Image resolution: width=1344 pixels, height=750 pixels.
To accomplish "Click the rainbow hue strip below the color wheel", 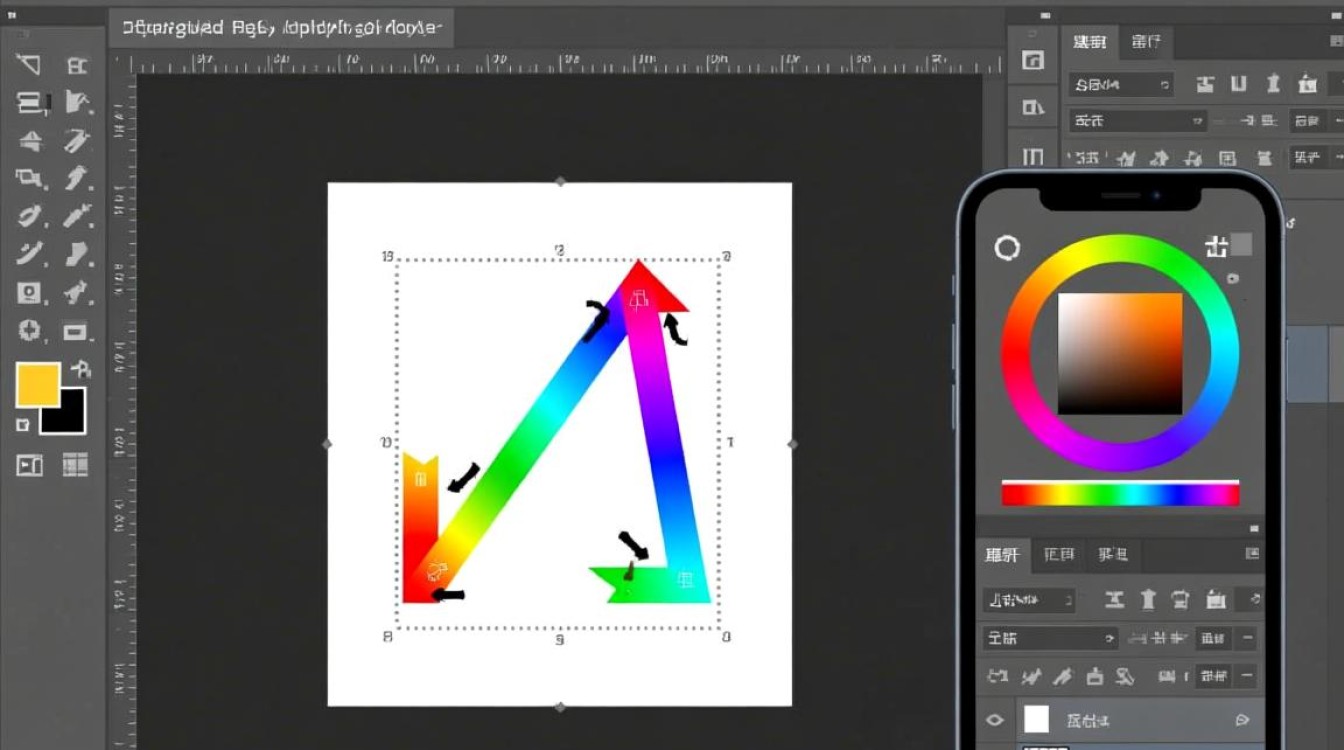I will click(x=1120, y=493).
